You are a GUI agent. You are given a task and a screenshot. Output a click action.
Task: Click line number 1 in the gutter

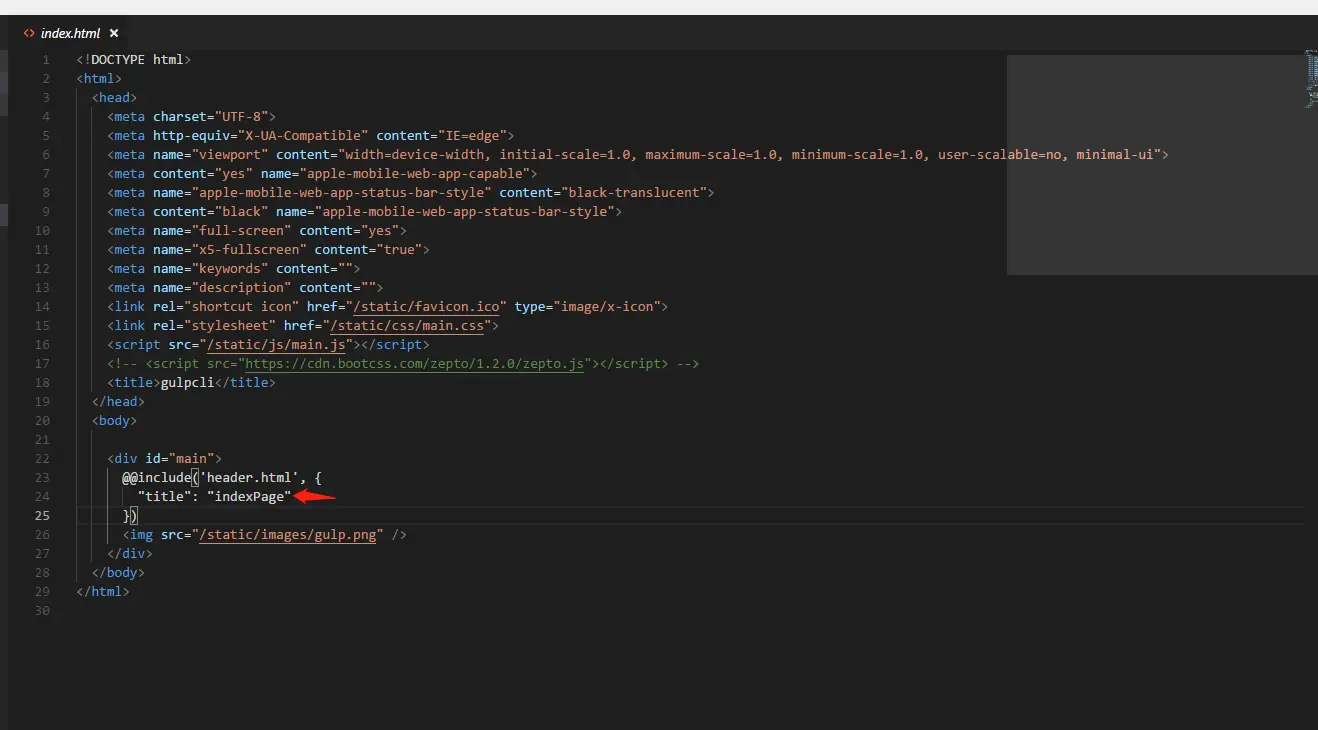click(x=46, y=59)
